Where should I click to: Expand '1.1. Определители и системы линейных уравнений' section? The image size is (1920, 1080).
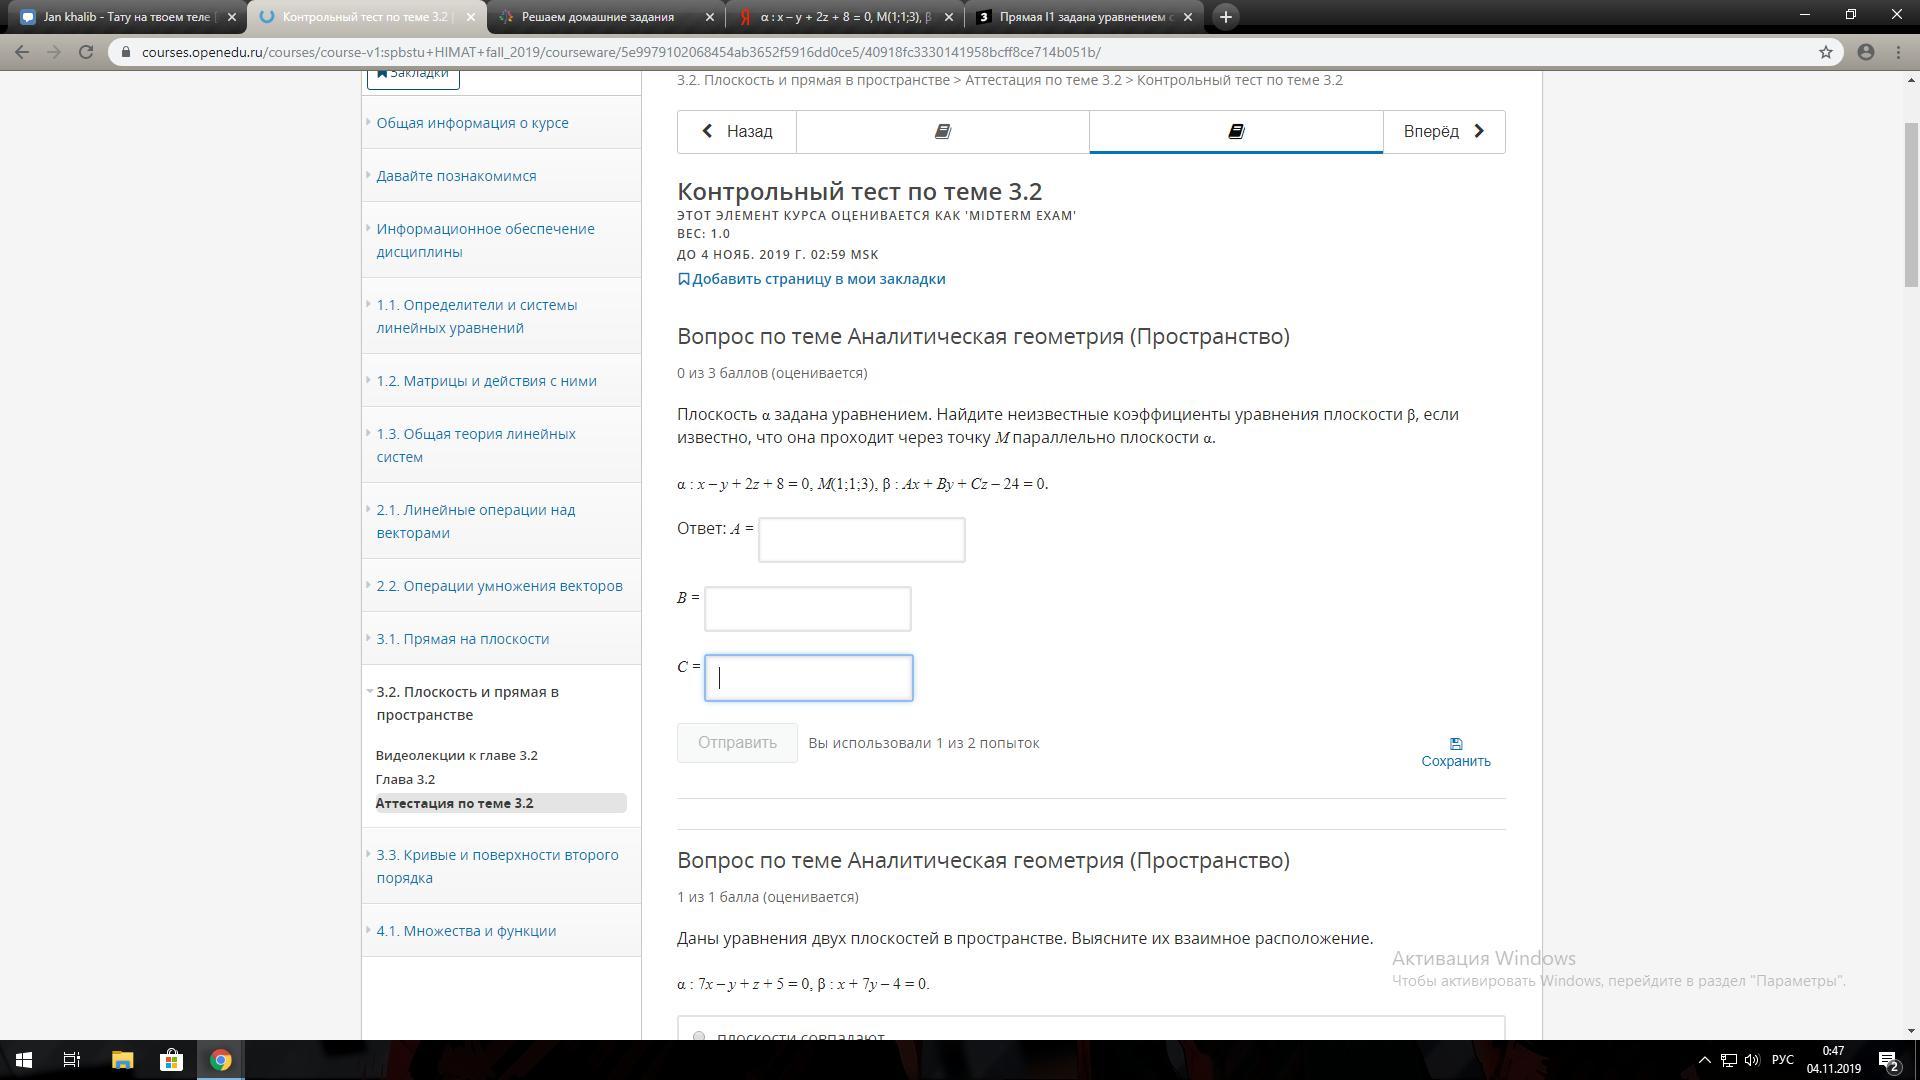pos(476,316)
